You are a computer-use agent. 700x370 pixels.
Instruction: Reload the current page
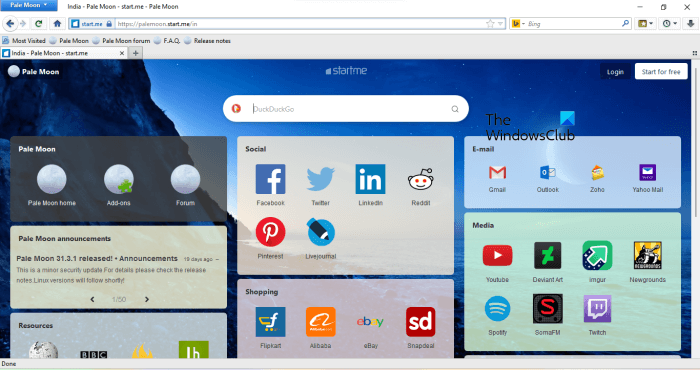(38, 24)
